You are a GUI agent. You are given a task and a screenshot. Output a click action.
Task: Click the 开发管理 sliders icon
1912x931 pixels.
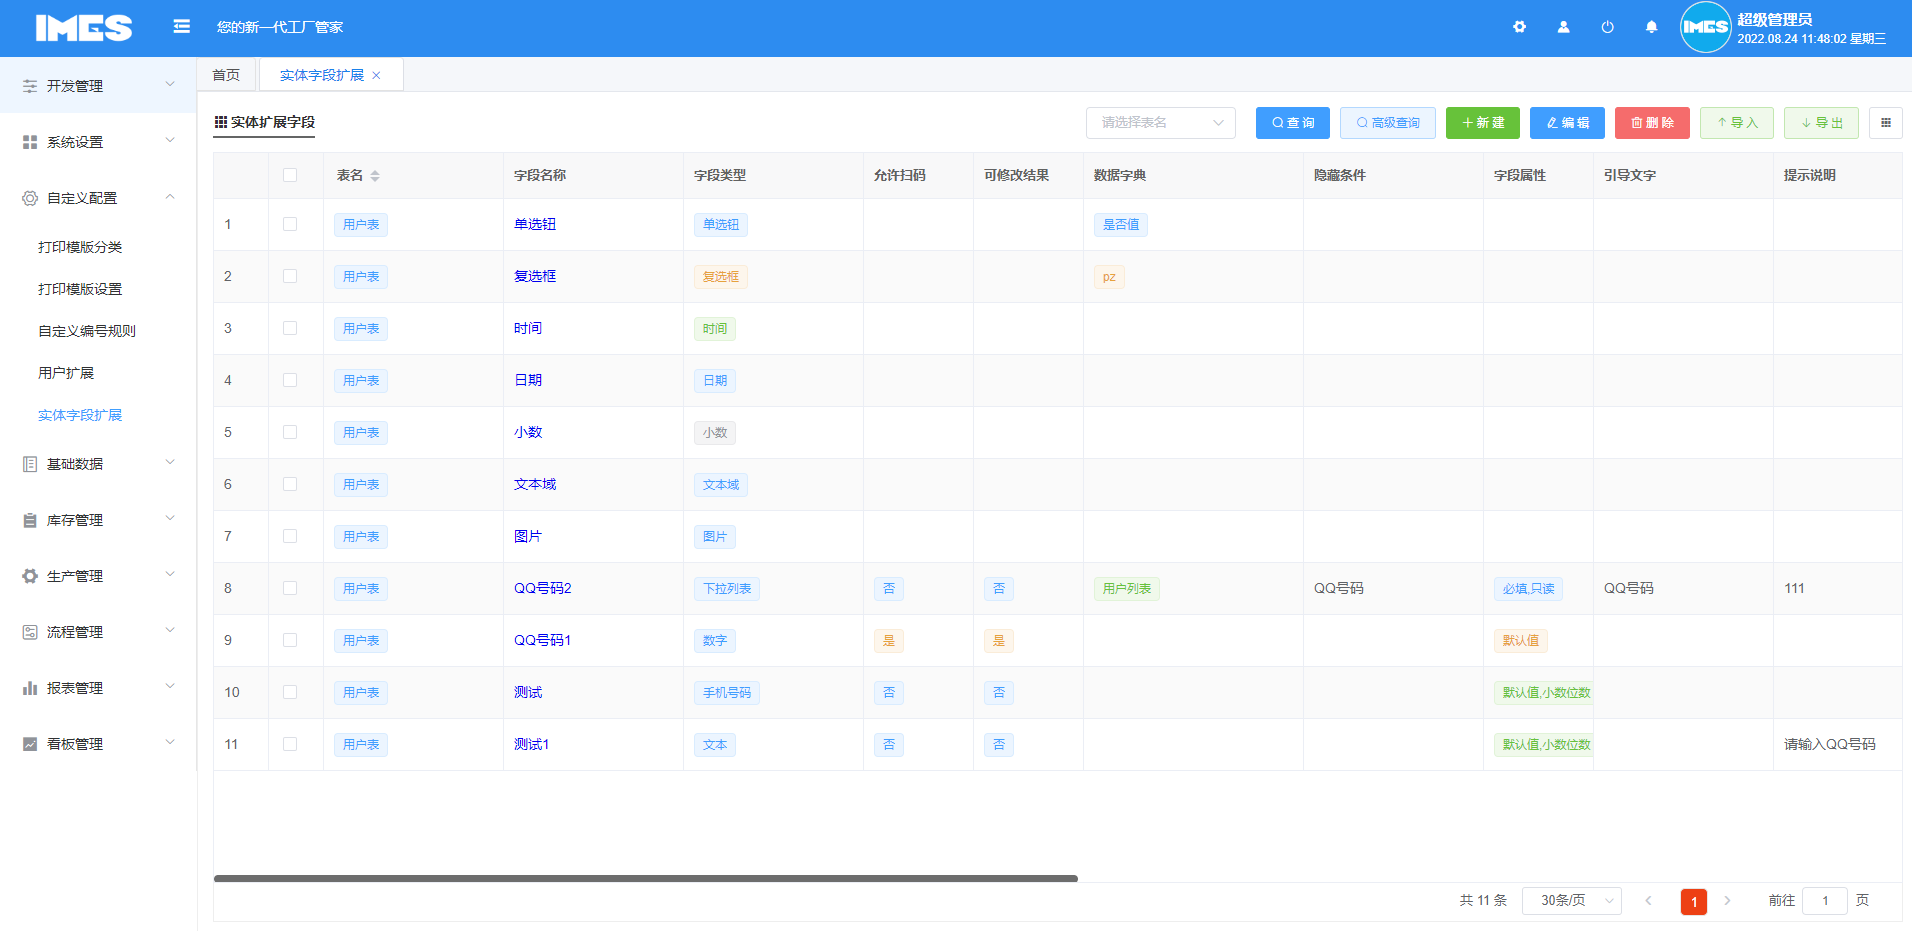click(x=30, y=86)
